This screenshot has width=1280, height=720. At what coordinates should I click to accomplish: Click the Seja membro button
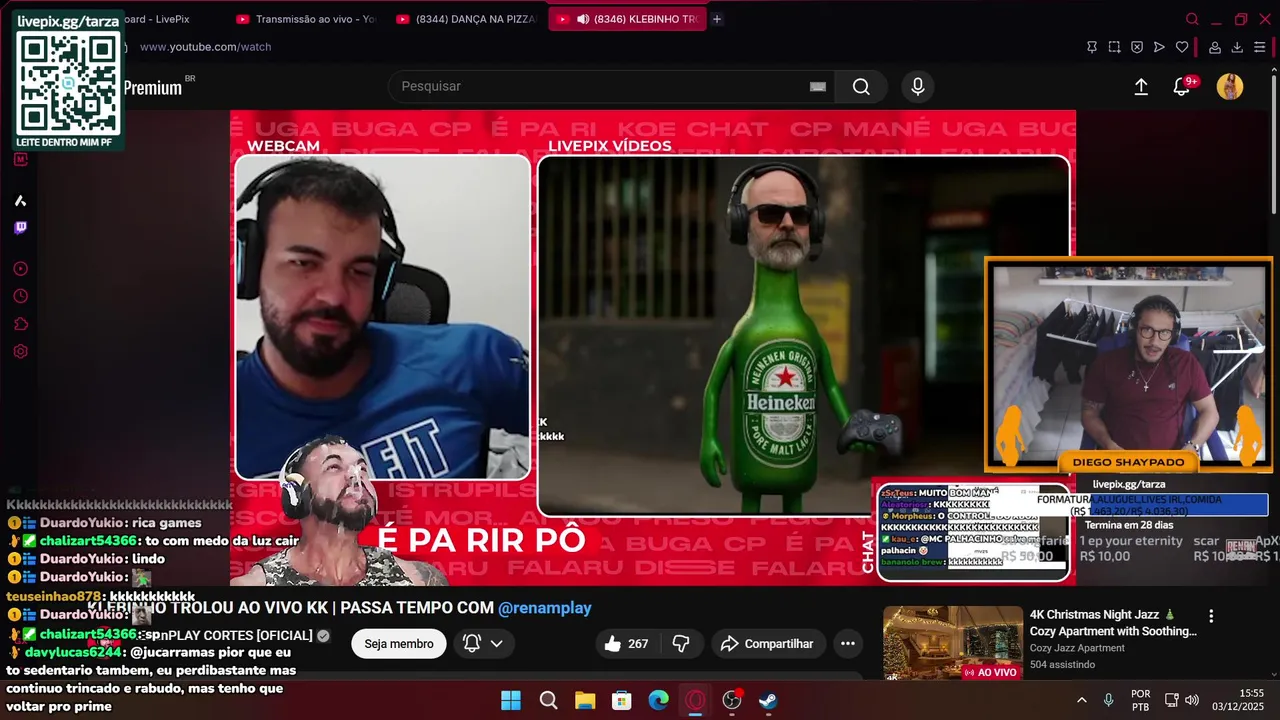point(399,644)
